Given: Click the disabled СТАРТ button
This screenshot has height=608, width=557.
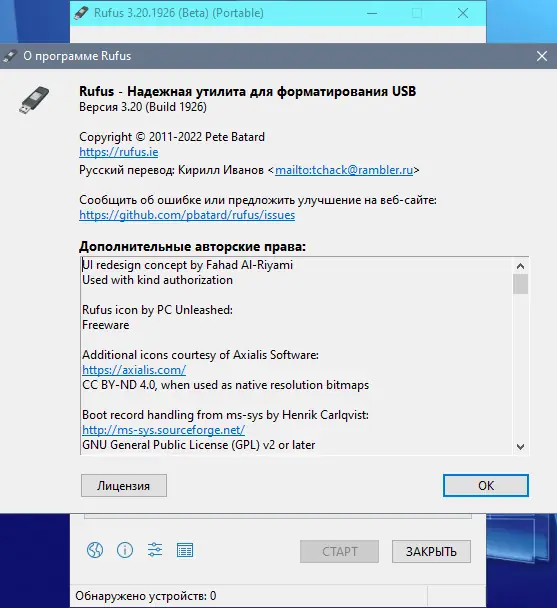Looking at the screenshot, I should pyautogui.click(x=339, y=551).
